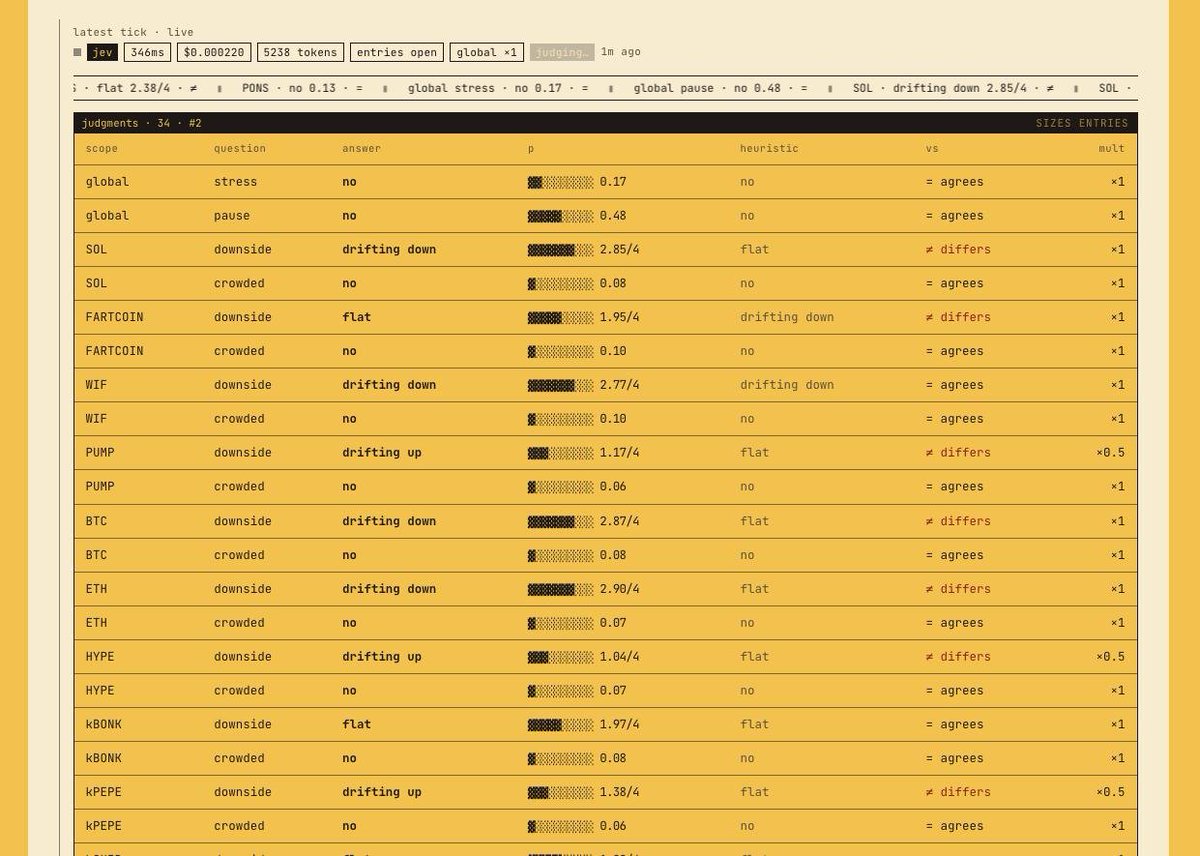
Task: Click the drifting up answer in the PUMP row
Action: pos(382,453)
